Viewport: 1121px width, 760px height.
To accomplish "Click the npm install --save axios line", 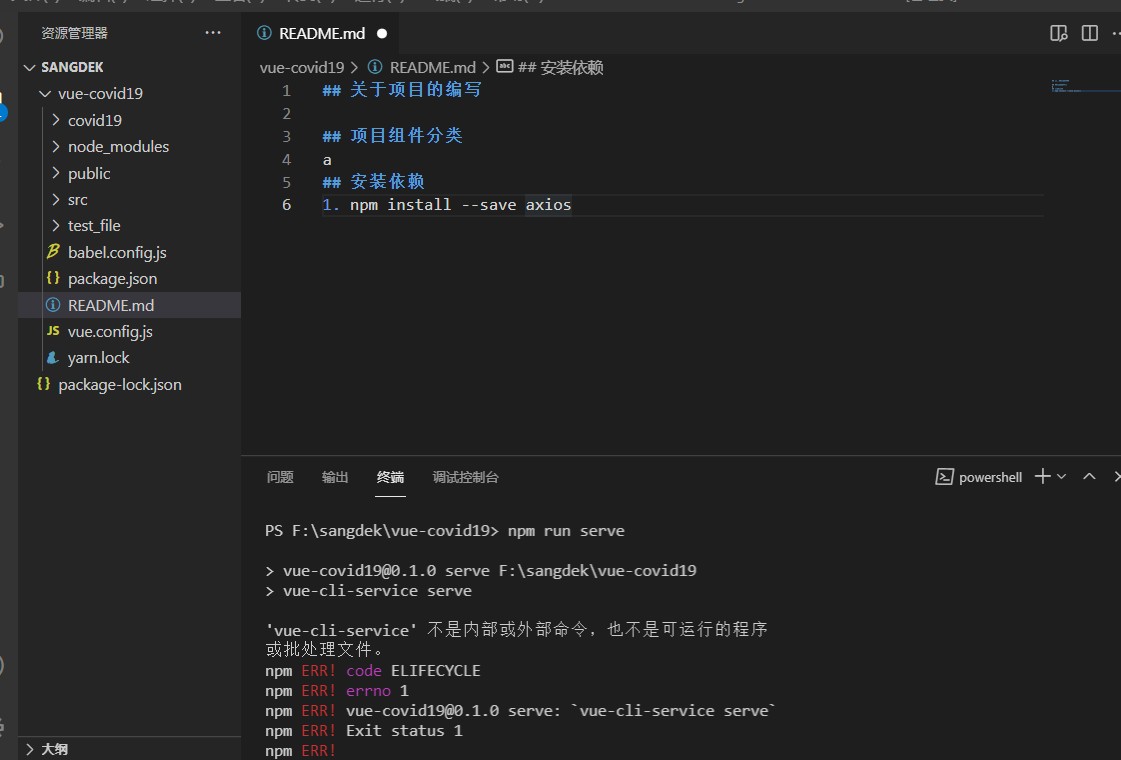I will 447,205.
